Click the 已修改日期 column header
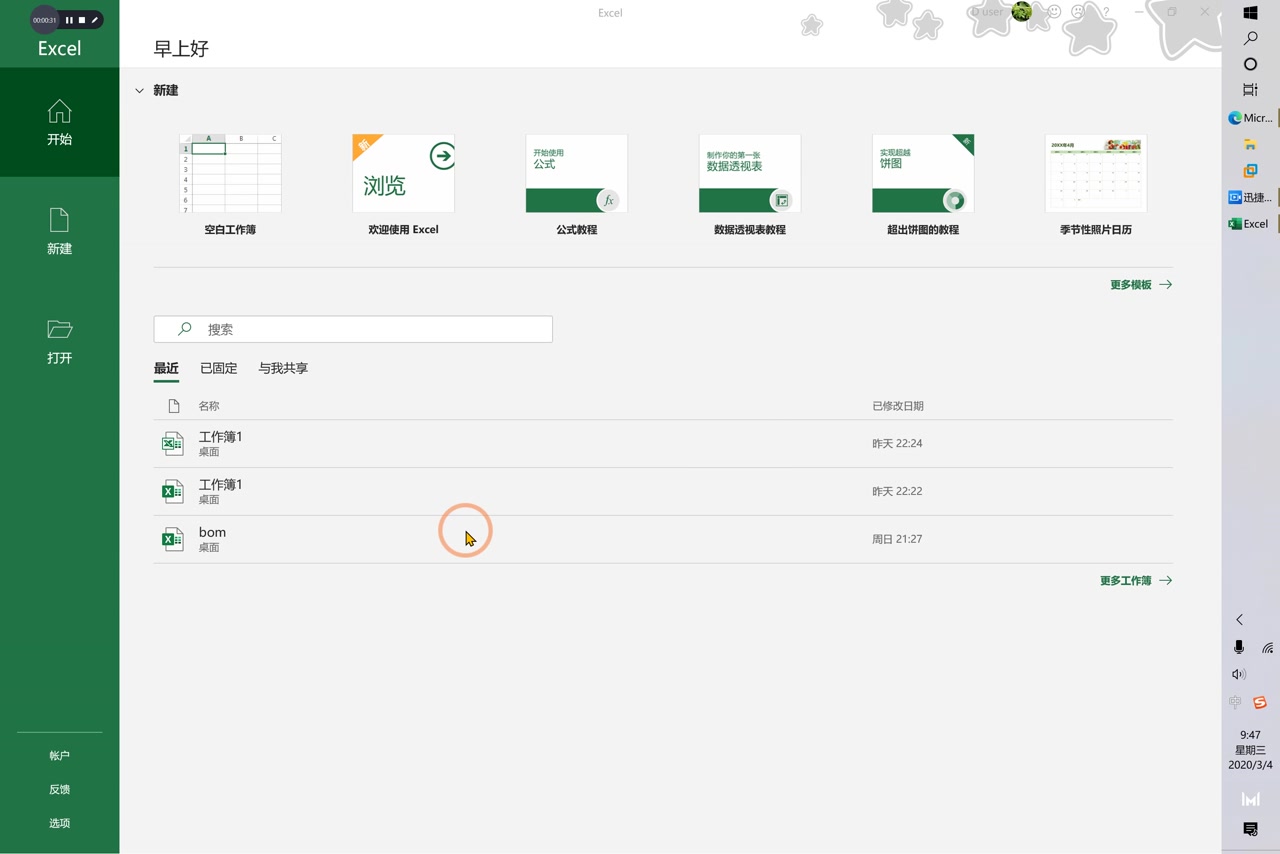This screenshot has width=1280, height=854. (x=897, y=406)
